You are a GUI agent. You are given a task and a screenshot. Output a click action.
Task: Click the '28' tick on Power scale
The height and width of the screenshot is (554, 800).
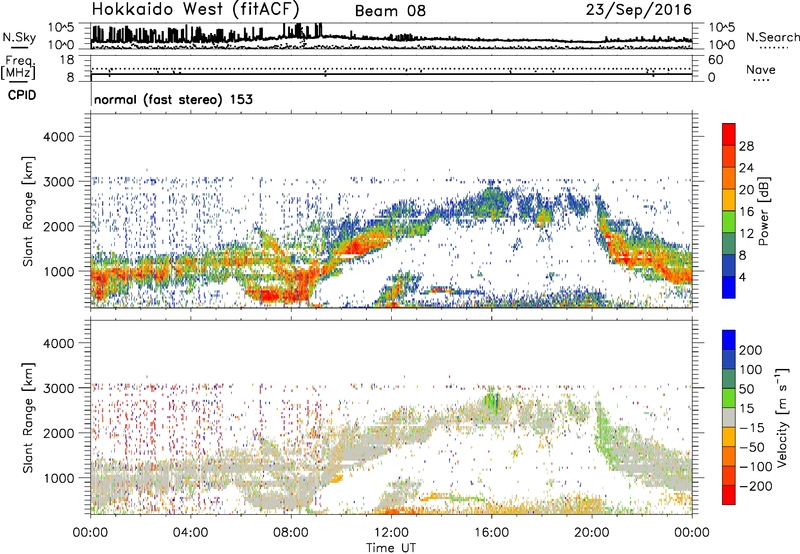pos(746,146)
